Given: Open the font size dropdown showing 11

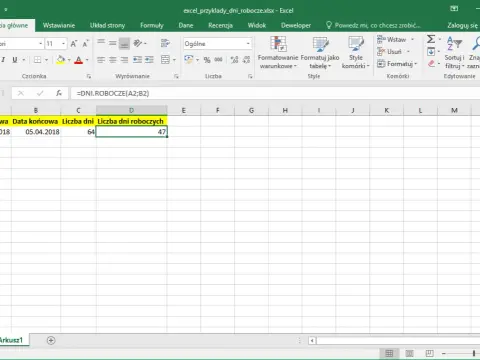Looking at the screenshot, I should pyautogui.click(x=63, y=44).
